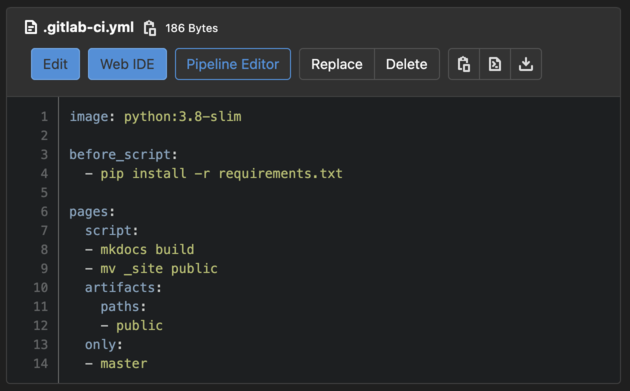Click the only key

click(100, 345)
